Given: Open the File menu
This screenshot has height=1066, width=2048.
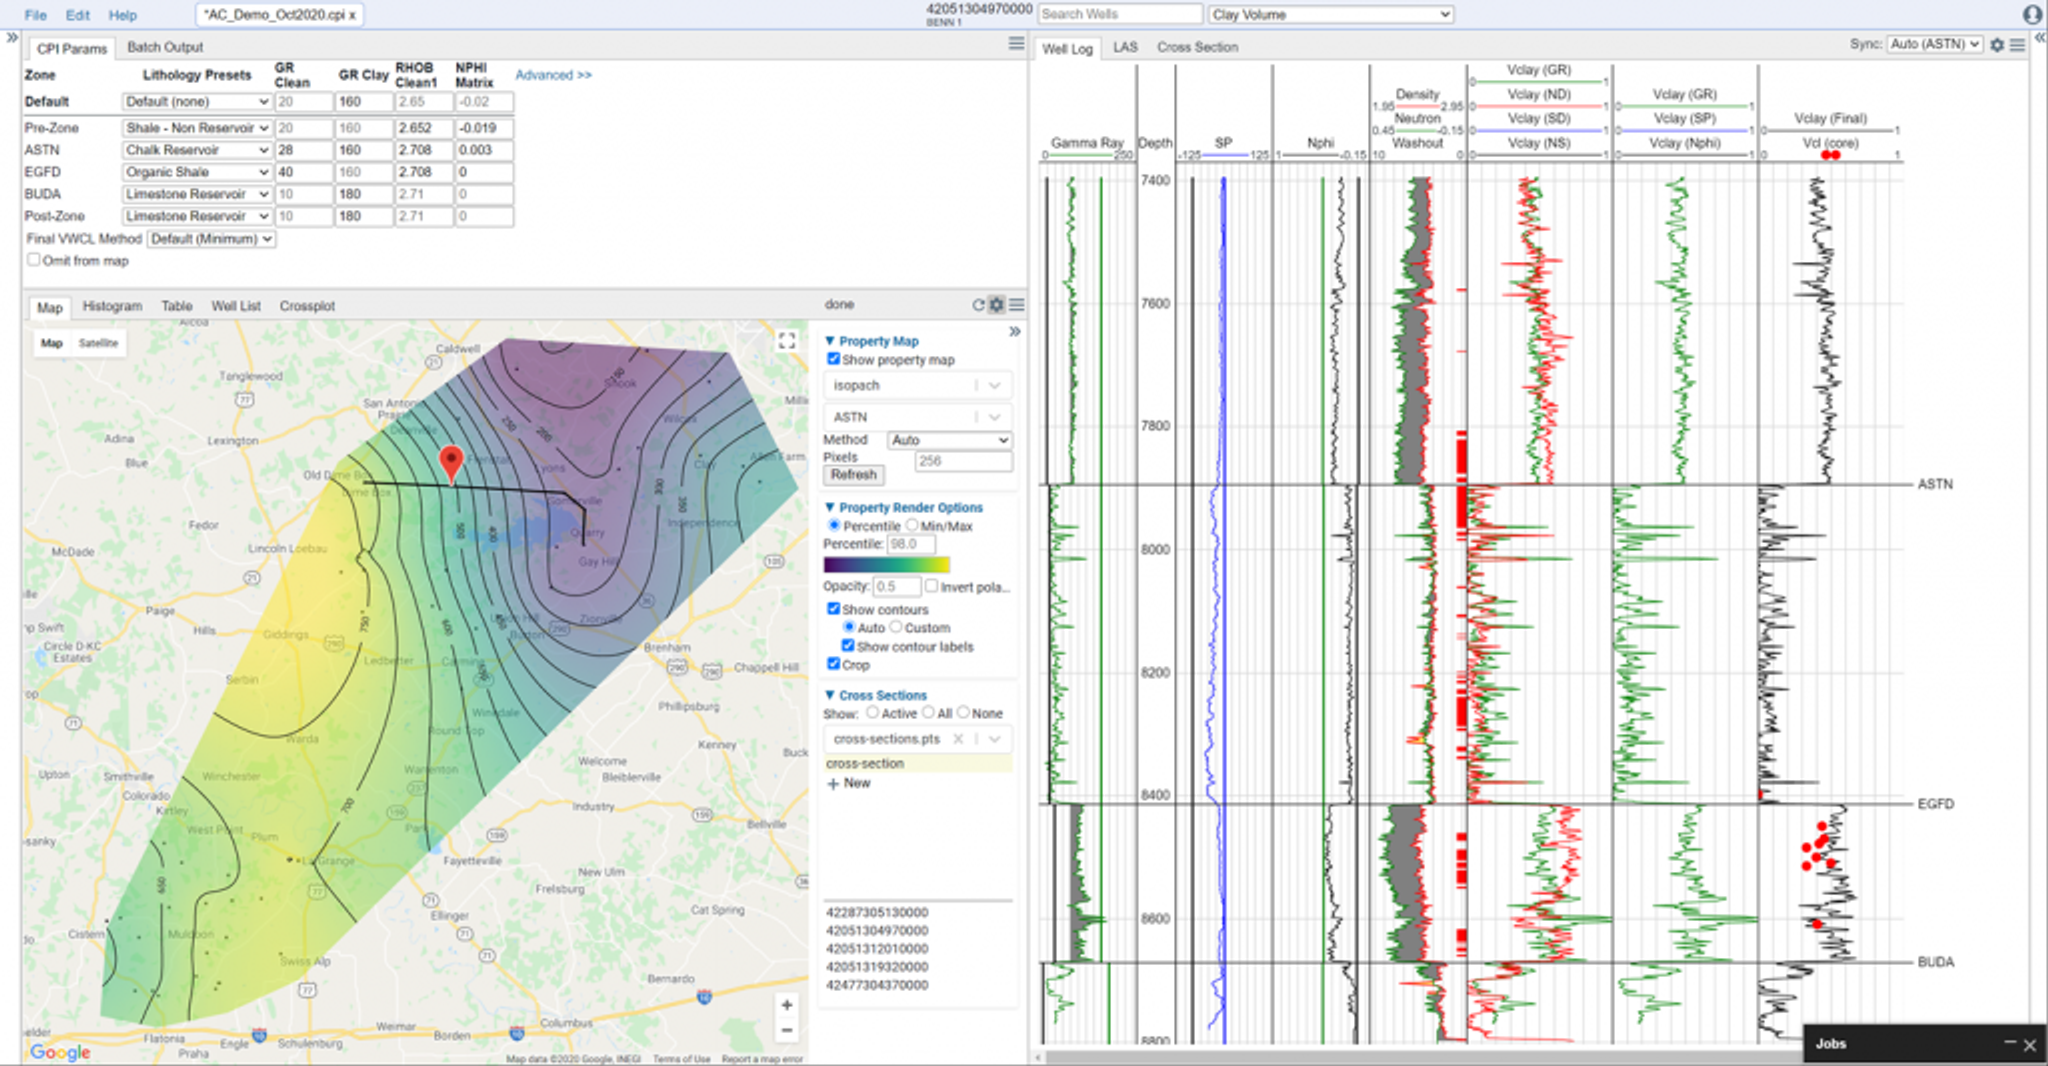Looking at the screenshot, I should pyautogui.click(x=35, y=15).
